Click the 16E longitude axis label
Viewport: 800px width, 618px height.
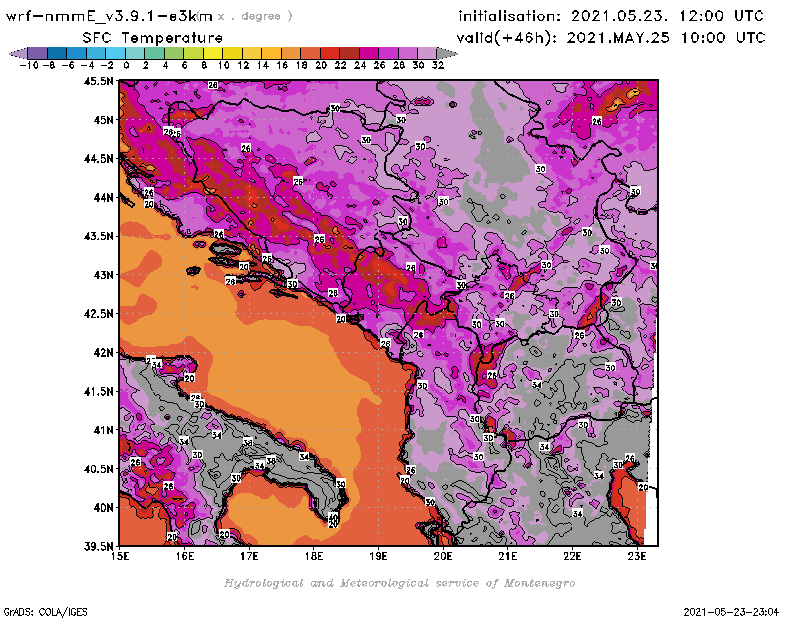pos(185,556)
